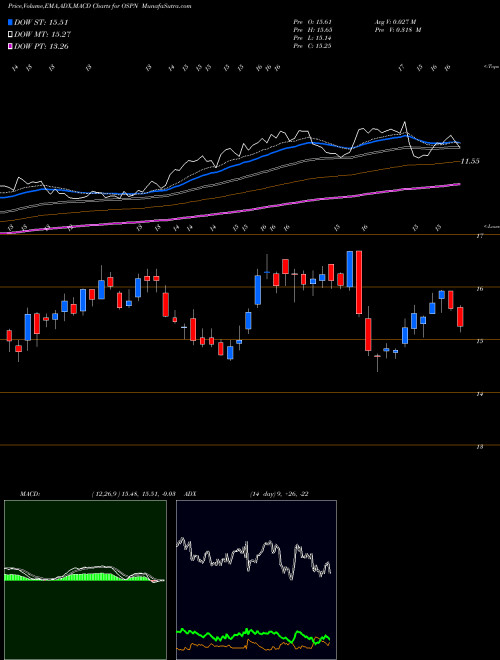This screenshot has width=500, height=660.
Task: Click the 14 price axis label
Action: 479,394
